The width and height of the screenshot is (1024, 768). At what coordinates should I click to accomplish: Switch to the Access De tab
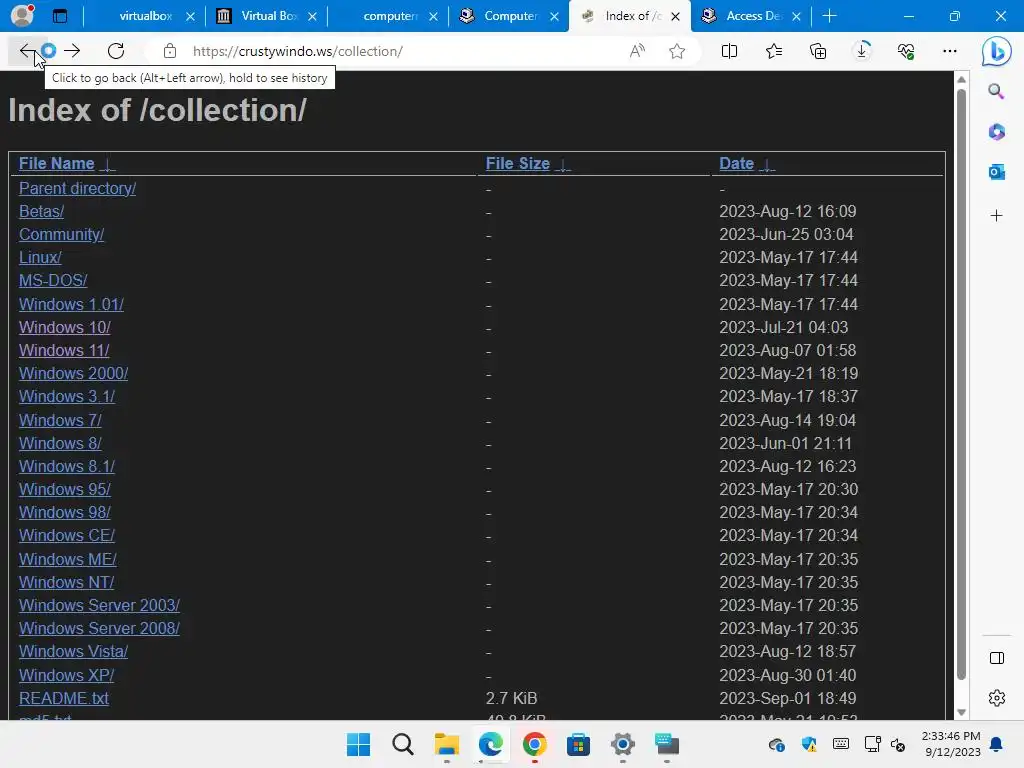tap(753, 16)
